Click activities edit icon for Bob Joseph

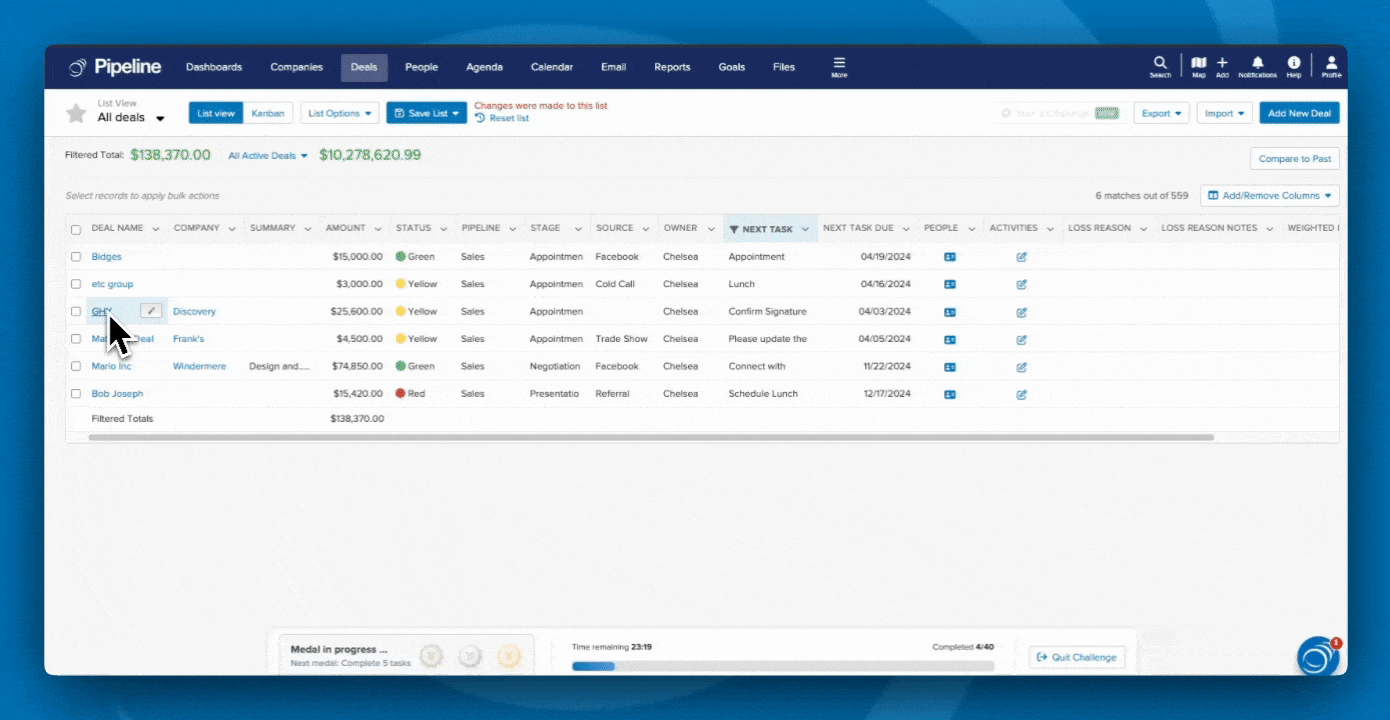[x=1021, y=394]
